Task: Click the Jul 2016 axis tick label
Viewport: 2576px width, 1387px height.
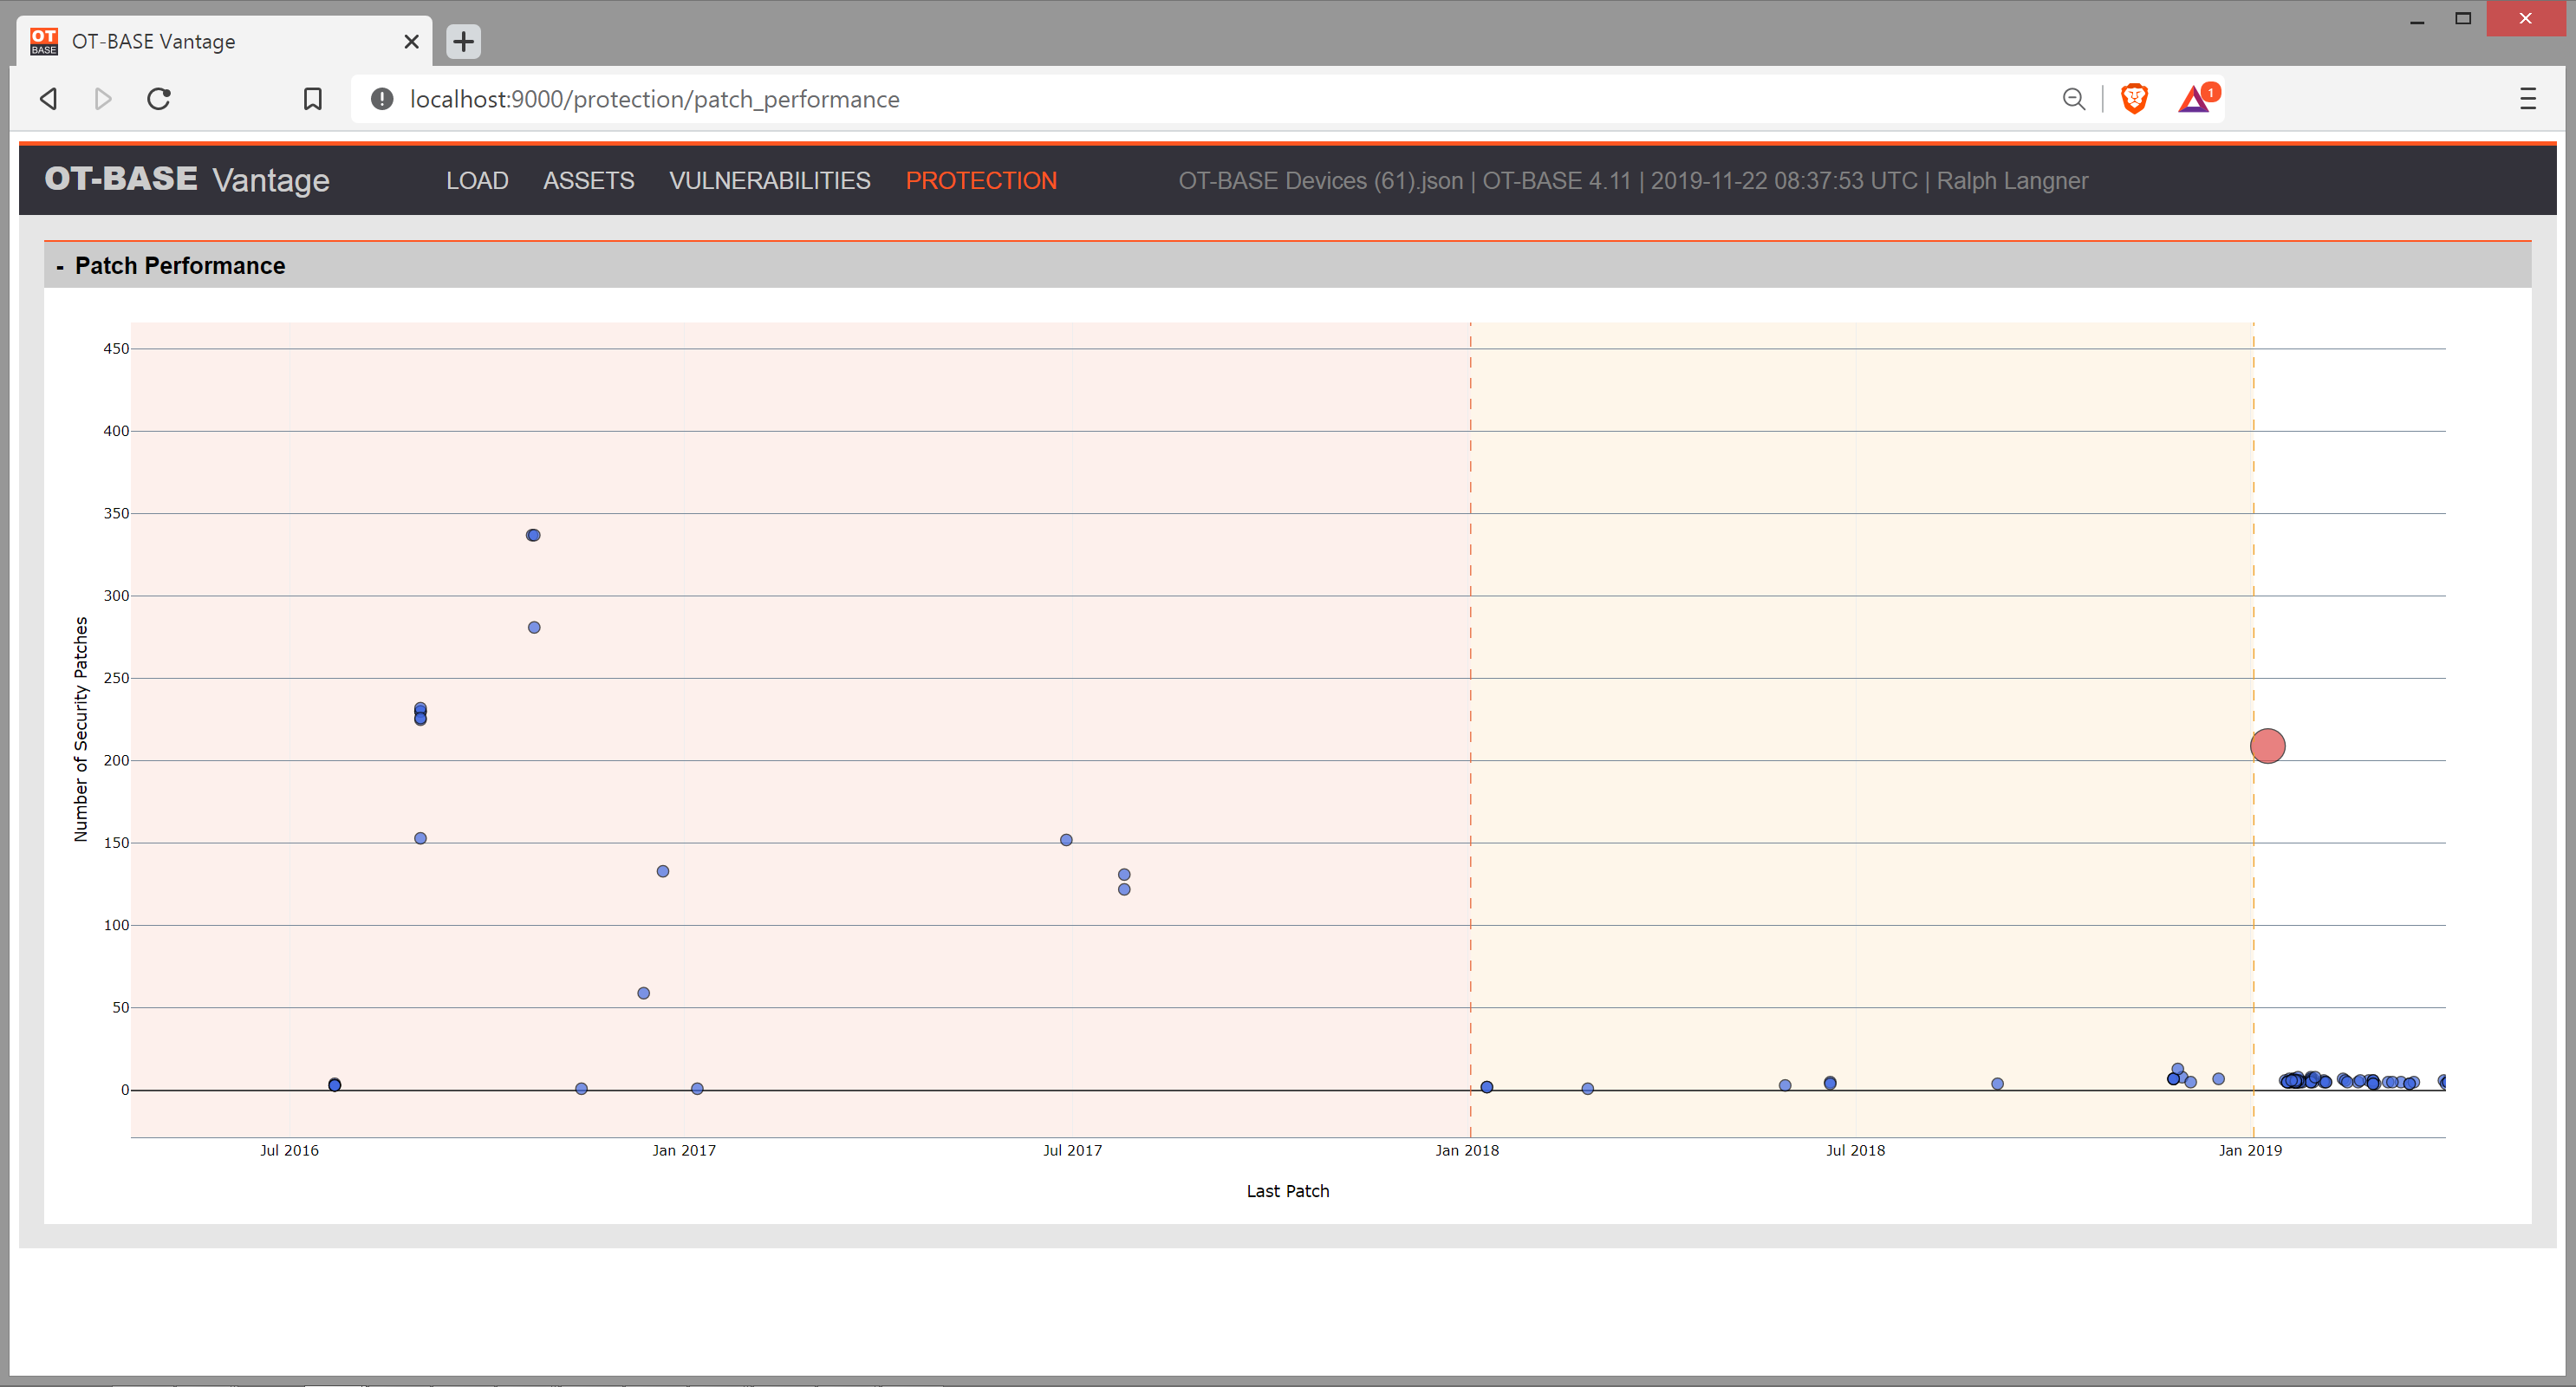Action: (289, 1150)
